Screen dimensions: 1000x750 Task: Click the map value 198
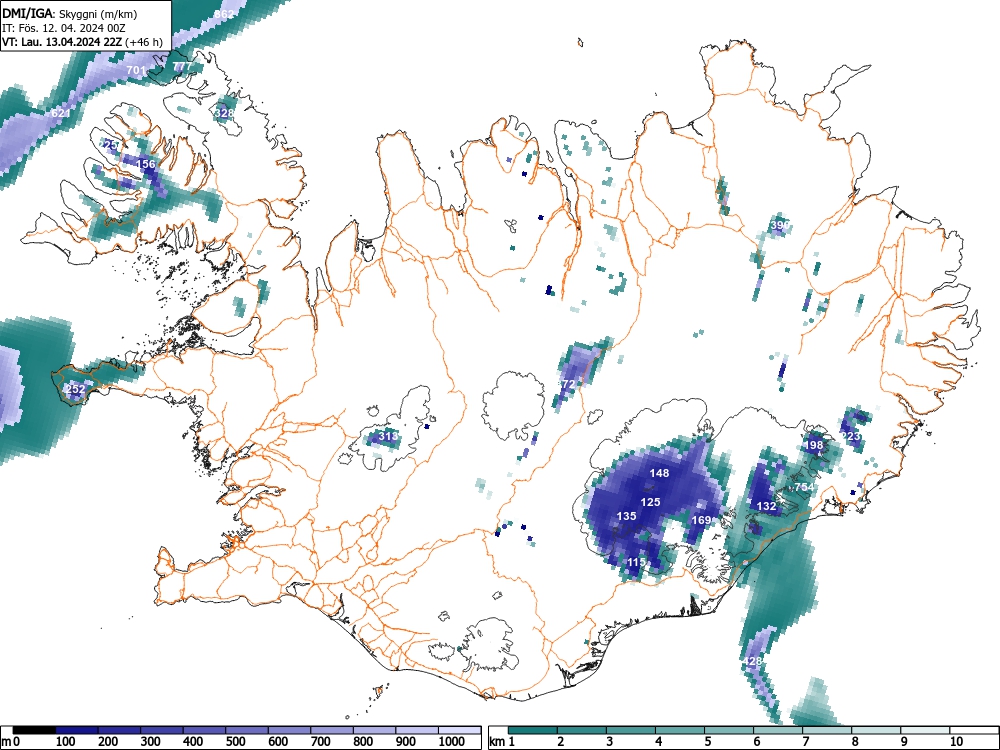pos(813,445)
